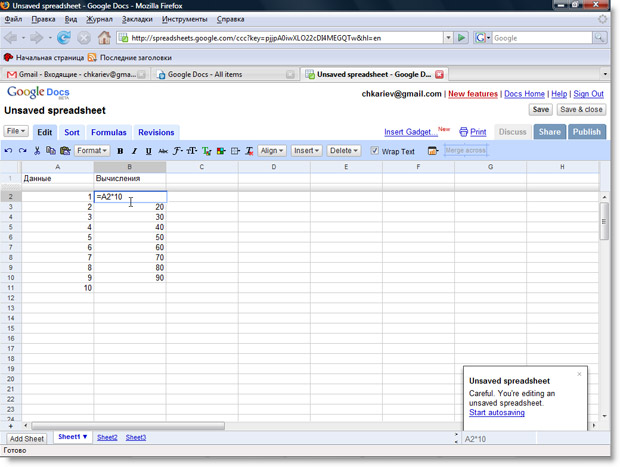The height and width of the screenshot is (467, 620).
Task: Click the Save button
Action: [541, 110]
